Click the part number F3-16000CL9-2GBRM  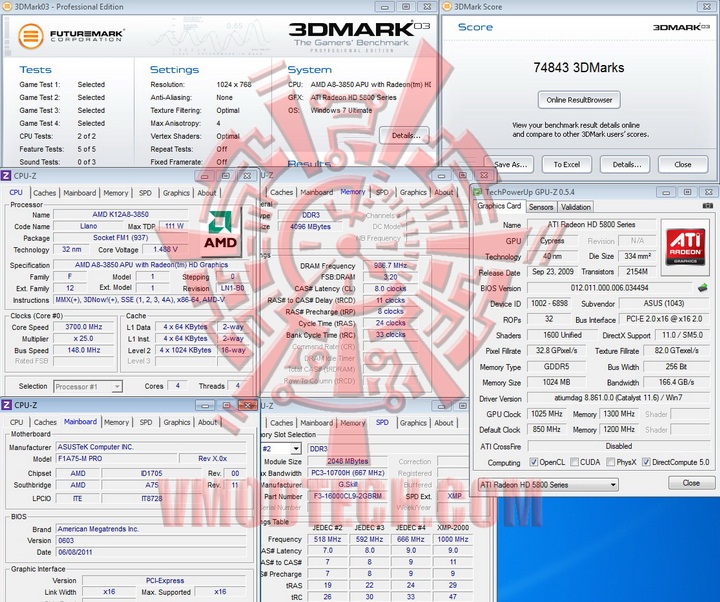348,496
